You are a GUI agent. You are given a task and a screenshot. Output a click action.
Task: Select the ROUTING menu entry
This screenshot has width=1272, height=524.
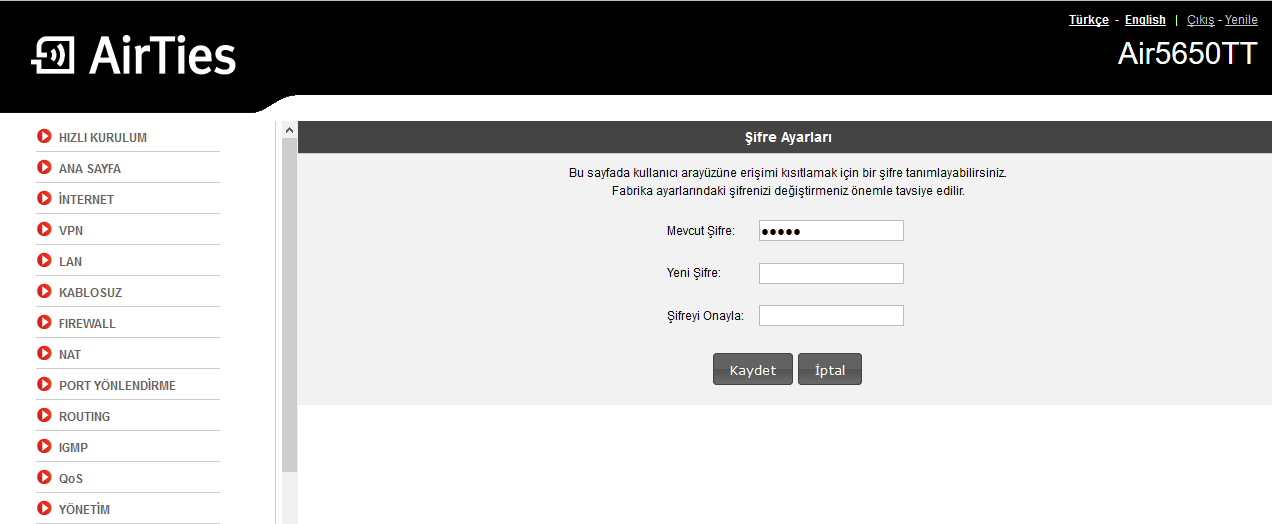tap(85, 417)
